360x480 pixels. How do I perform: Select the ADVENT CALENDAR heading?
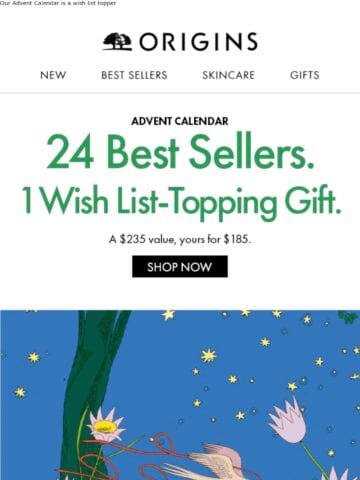pyautogui.click(x=180, y=121)
